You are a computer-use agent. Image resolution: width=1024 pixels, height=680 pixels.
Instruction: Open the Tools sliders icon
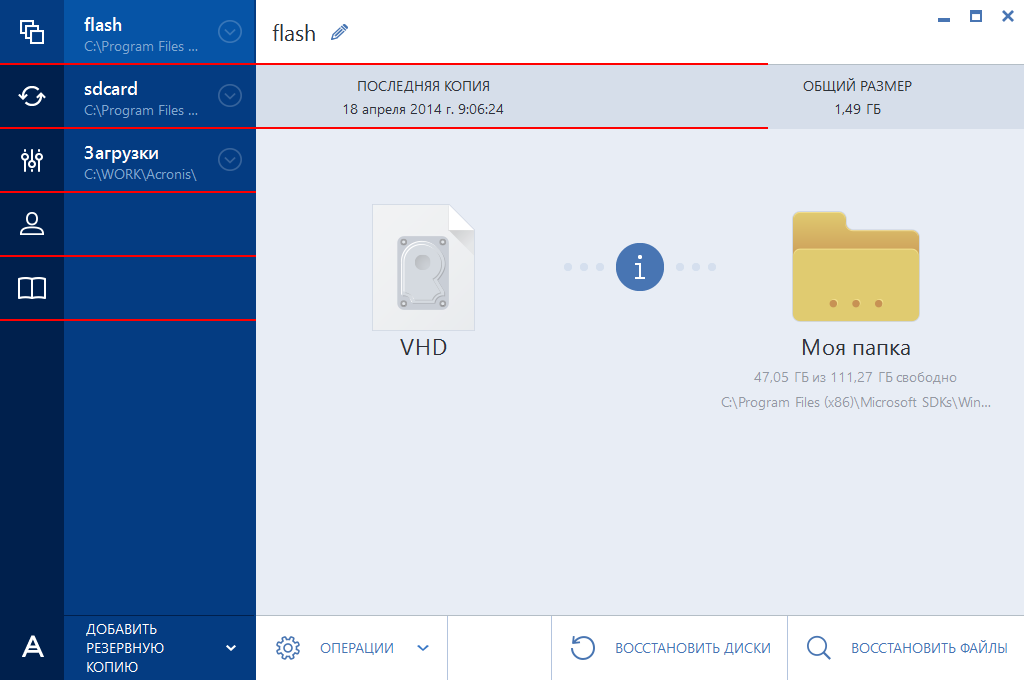(32, 160)
